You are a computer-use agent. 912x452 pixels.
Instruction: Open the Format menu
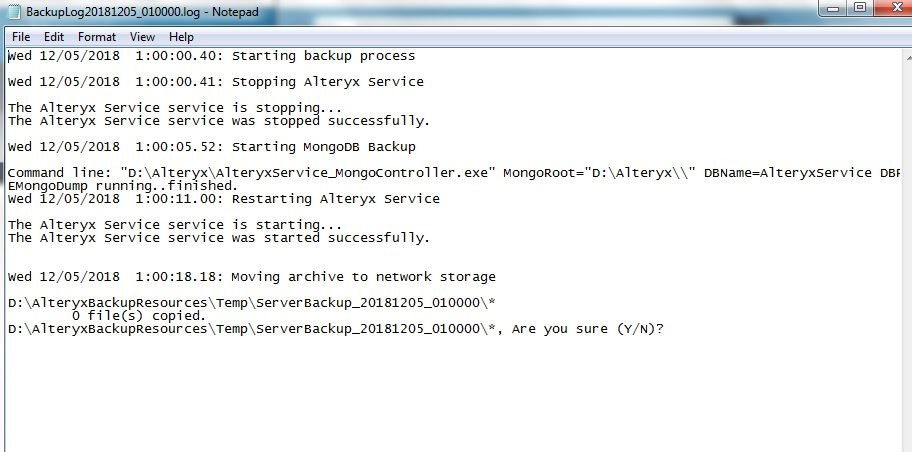click(x=97, y=37)
